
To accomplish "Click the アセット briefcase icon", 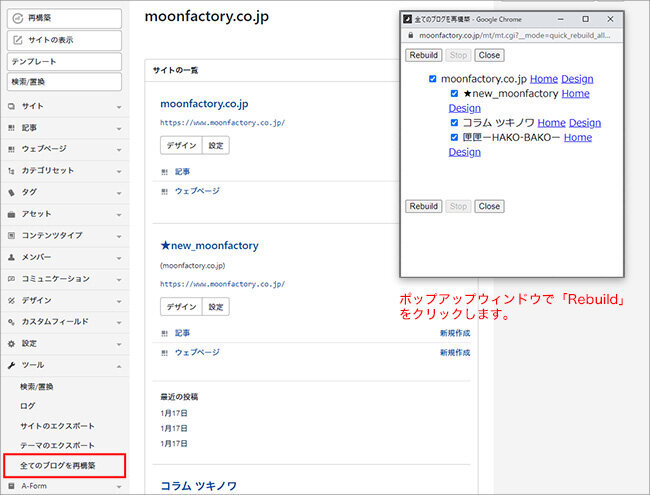I will pos(11,214).
